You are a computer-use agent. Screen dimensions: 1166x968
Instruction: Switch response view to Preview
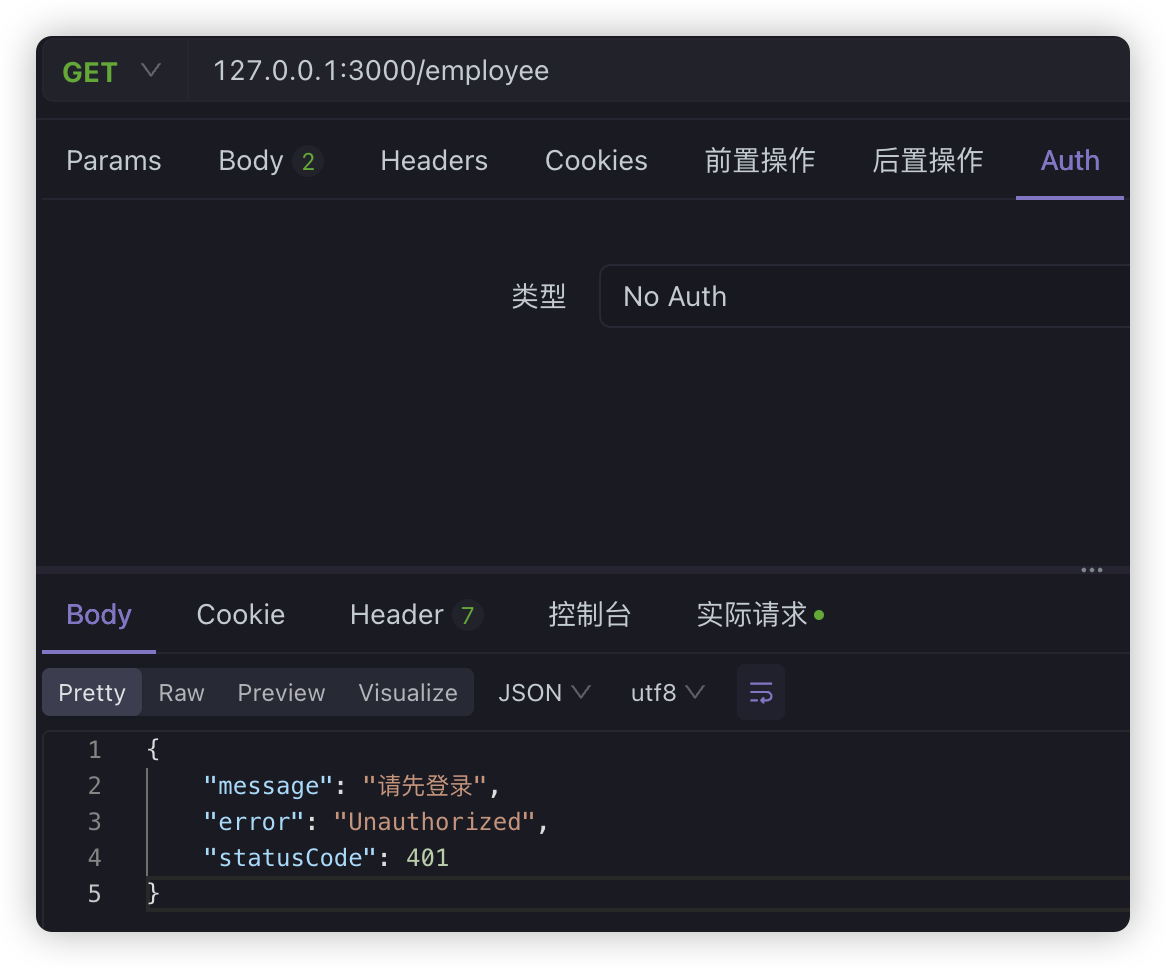(281, 692)
